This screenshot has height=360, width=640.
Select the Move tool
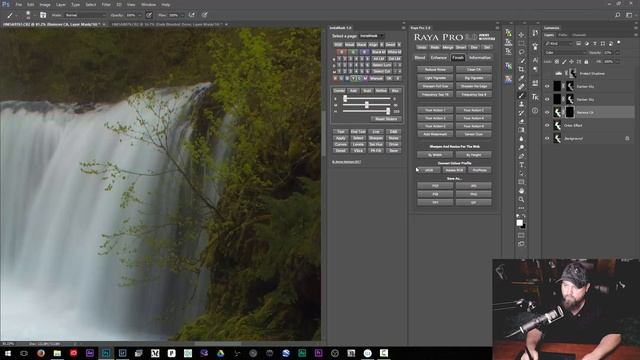click(x=521, y=35)
